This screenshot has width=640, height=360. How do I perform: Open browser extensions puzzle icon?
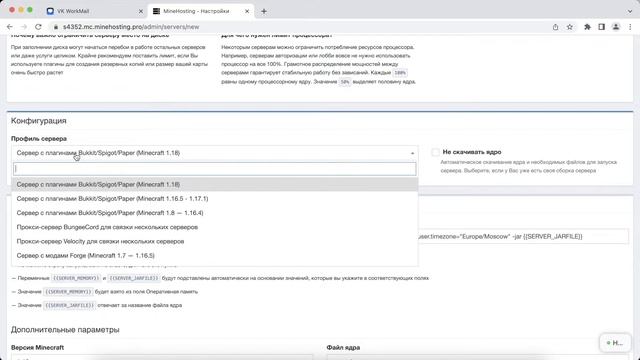tap(587, 27)
